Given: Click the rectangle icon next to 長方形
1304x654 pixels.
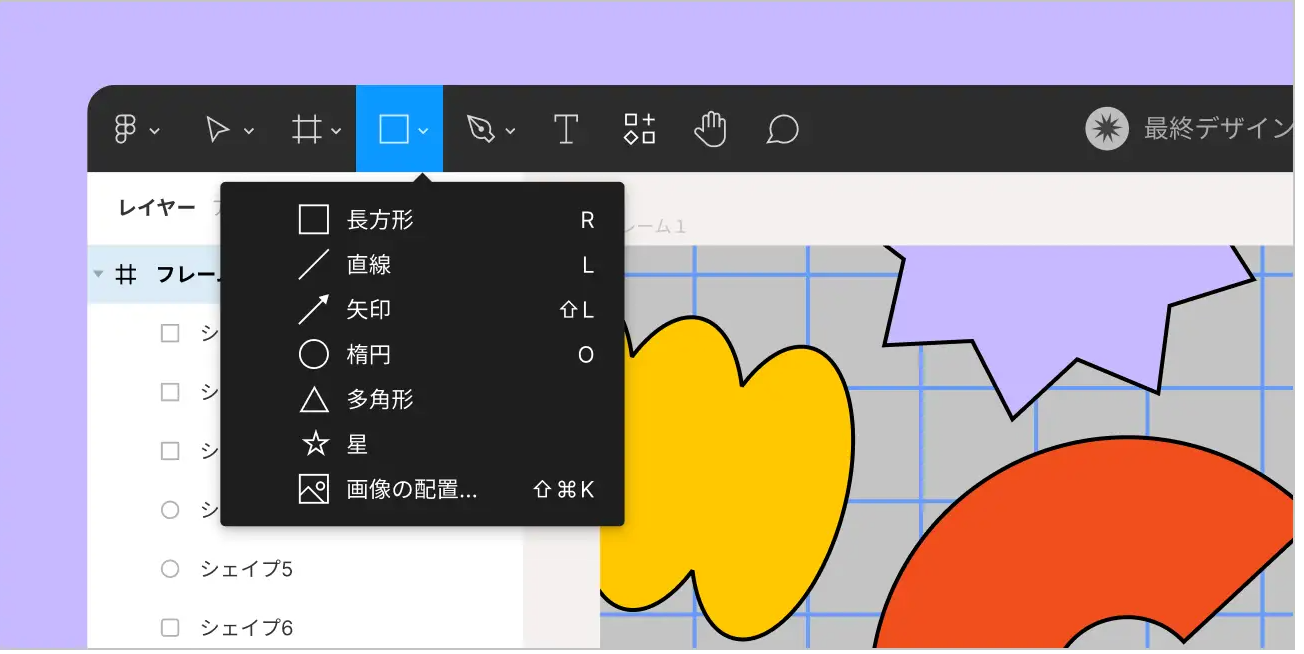Looking at the screenshot, I should (314, 220).
